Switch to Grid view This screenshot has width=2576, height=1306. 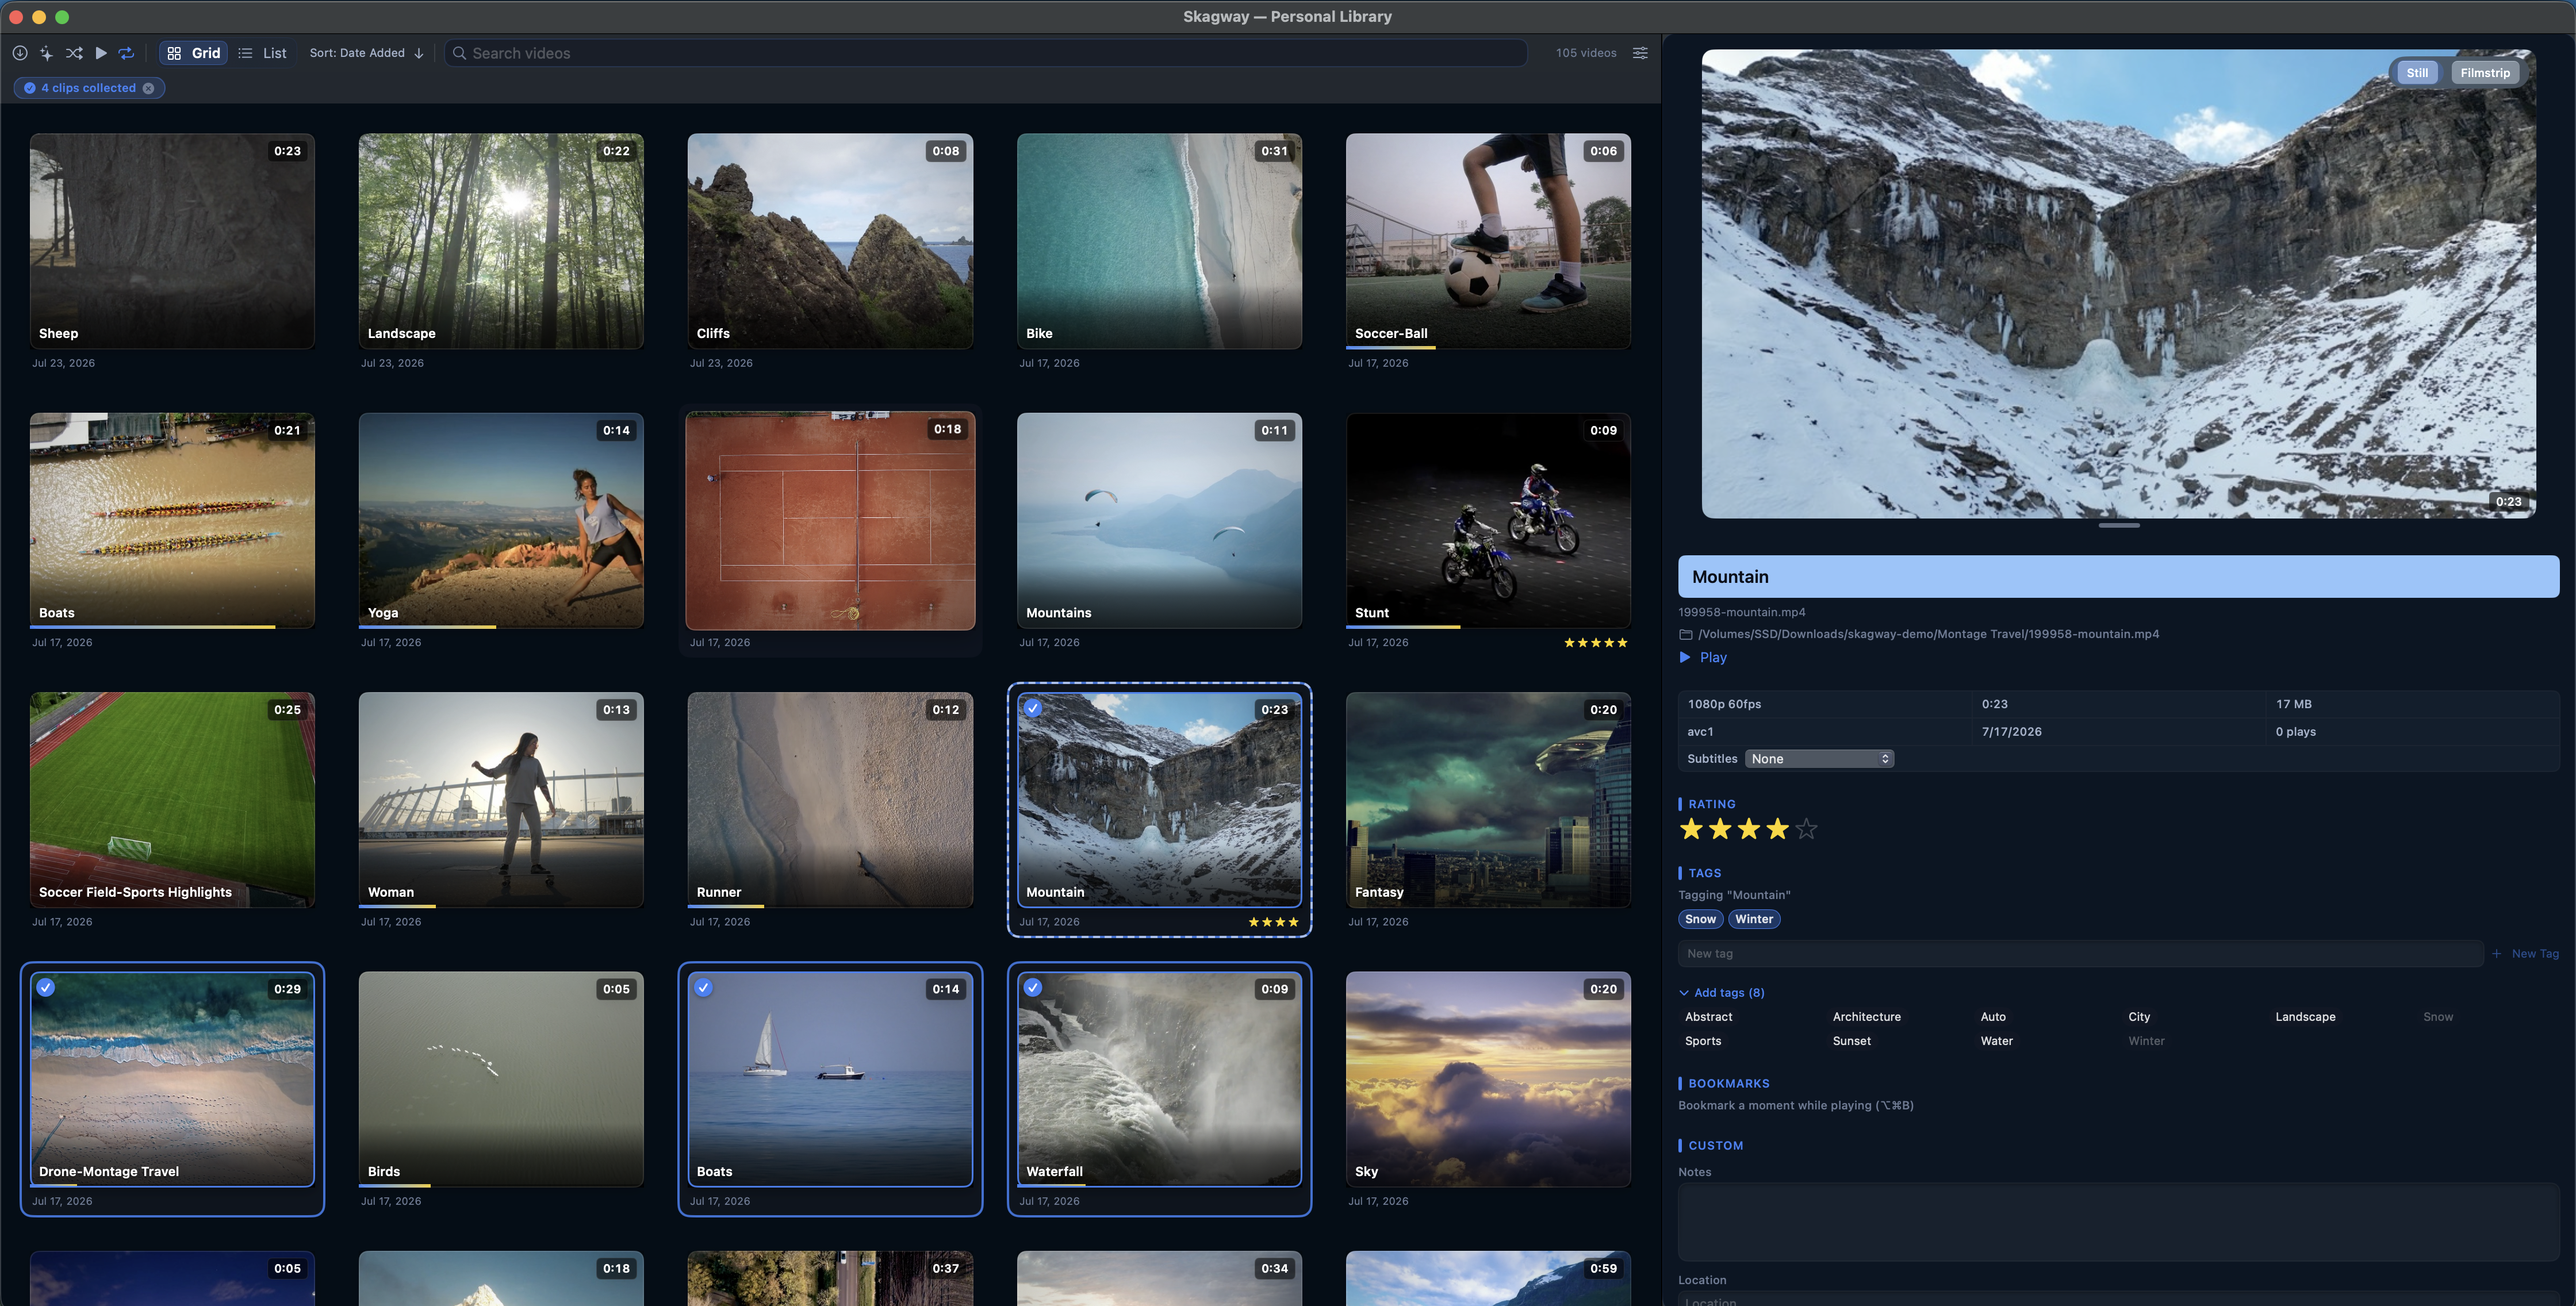[194, 53]
